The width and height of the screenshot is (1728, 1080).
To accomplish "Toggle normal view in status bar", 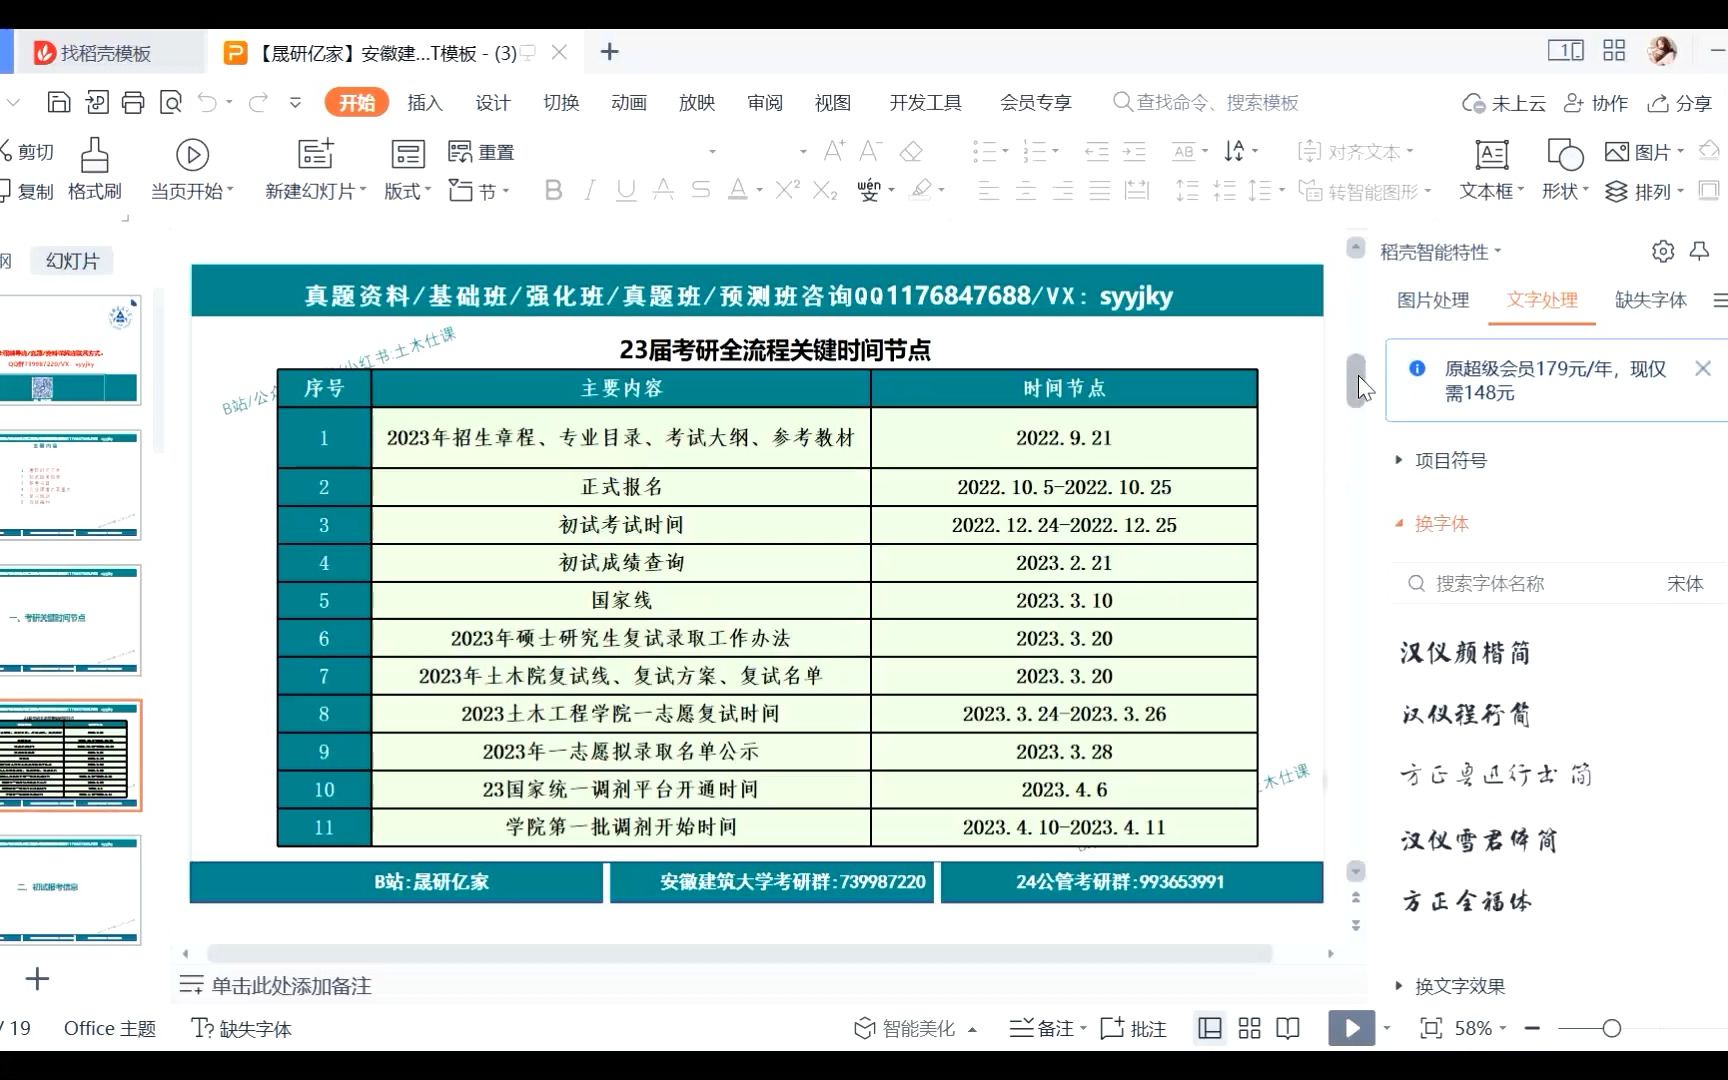I will [x=1210, y=1028].
